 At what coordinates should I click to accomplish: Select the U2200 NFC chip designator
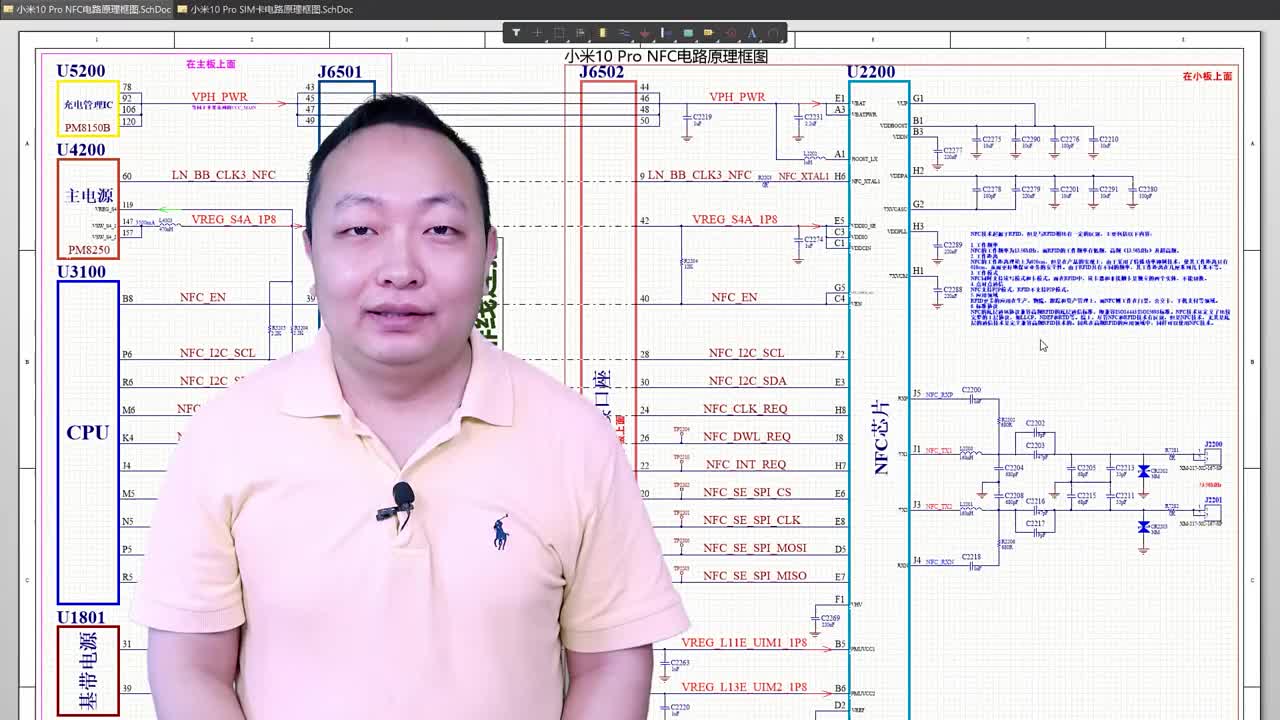coord(870,72)
